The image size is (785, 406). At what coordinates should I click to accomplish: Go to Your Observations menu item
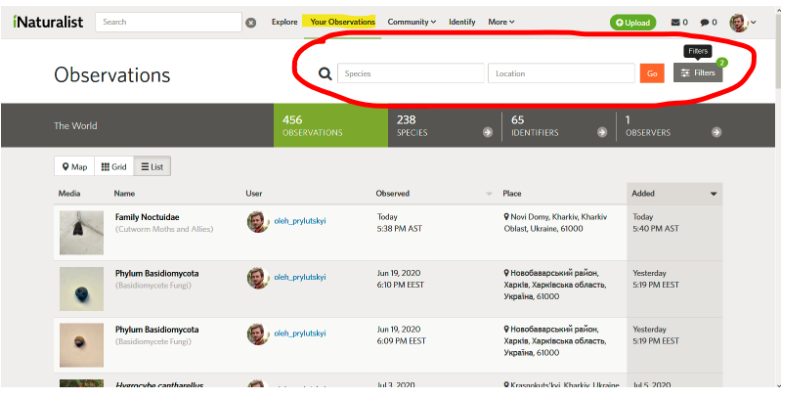[342, 22]
